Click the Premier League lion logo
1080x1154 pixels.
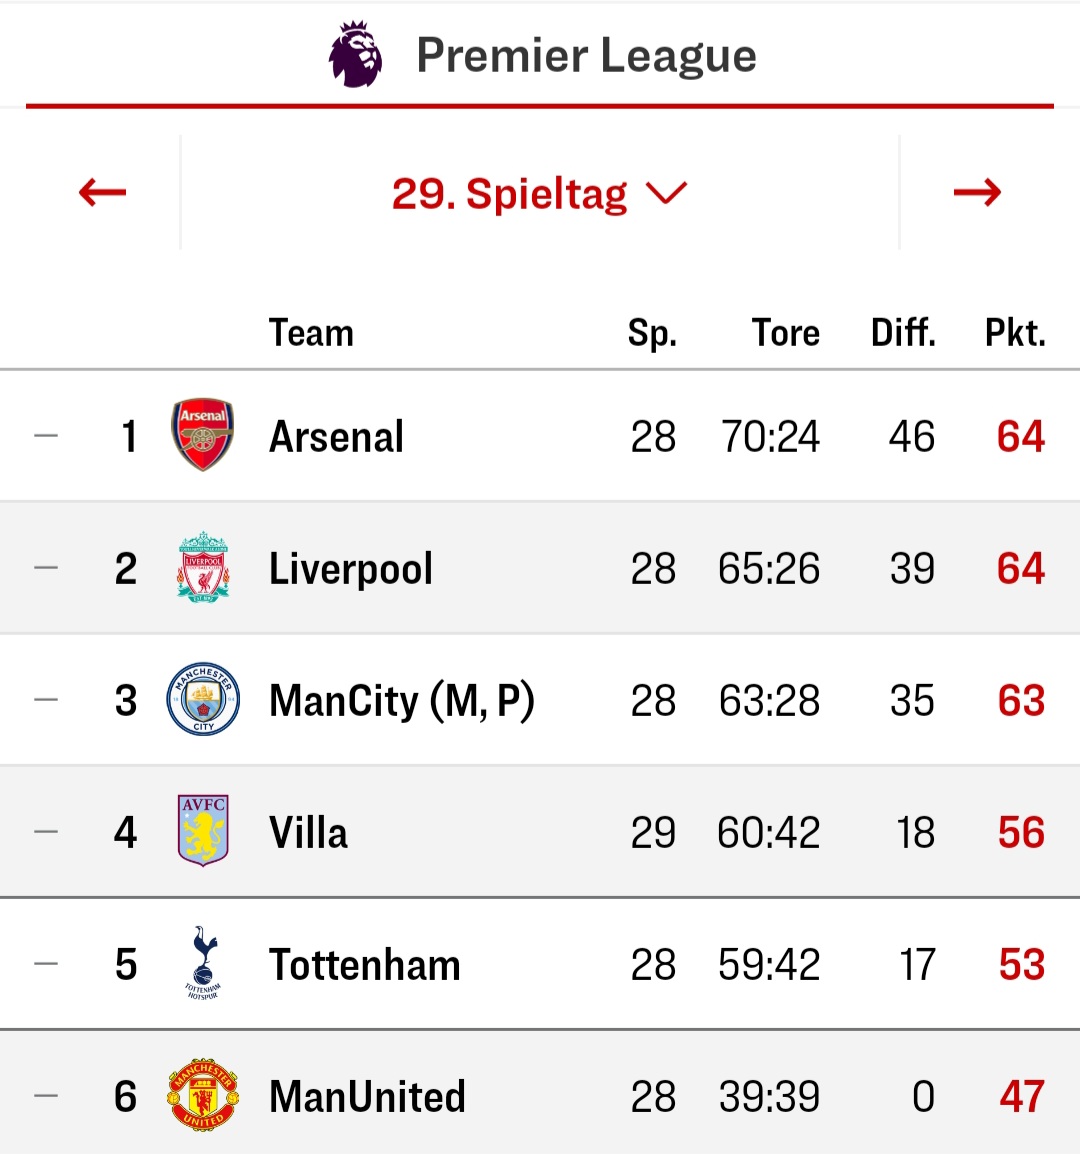pos(356,54)
